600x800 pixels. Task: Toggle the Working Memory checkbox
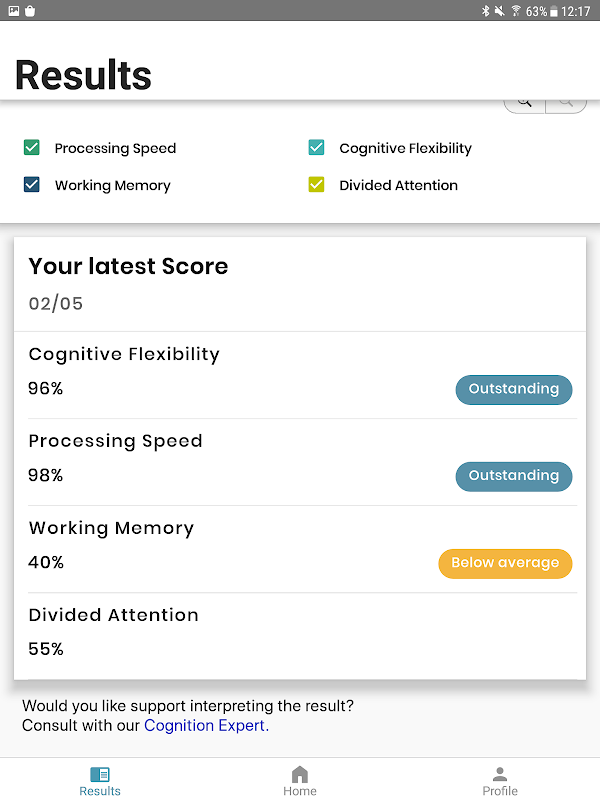32,185
